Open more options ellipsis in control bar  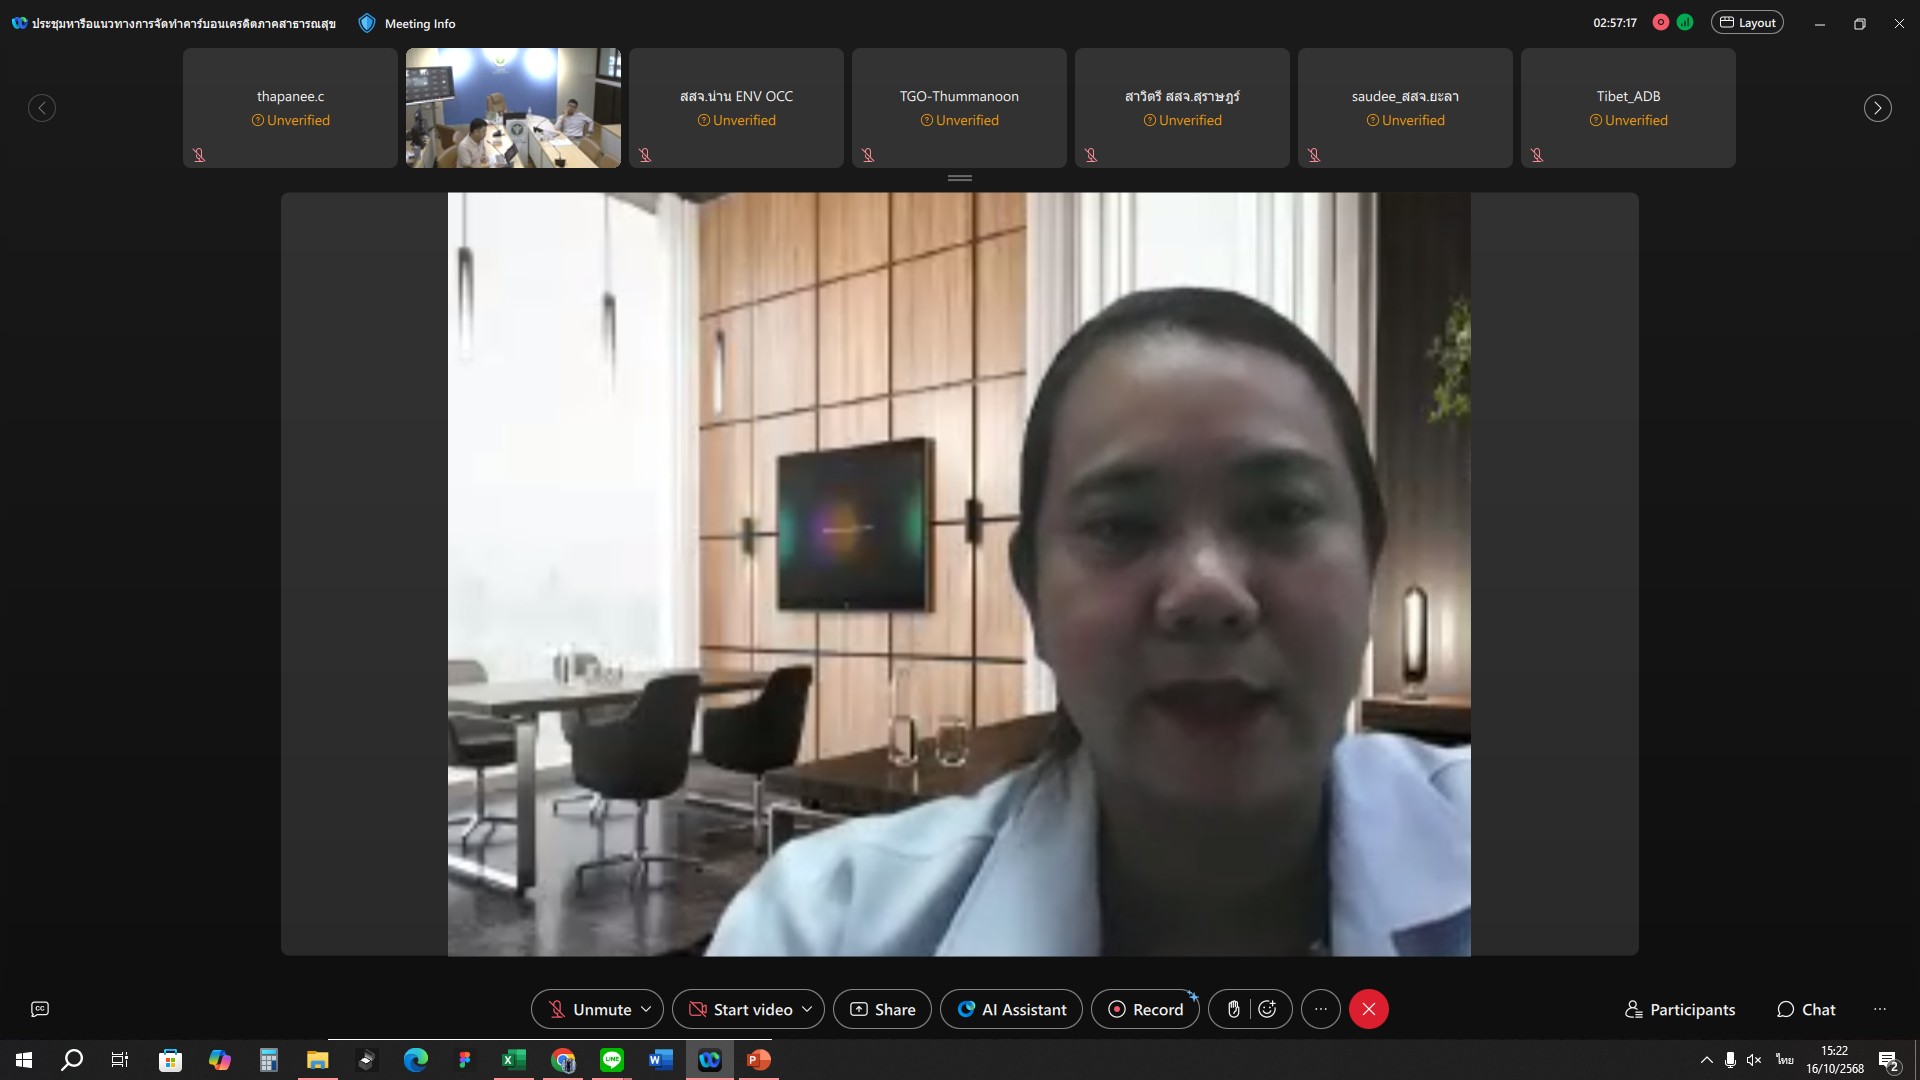pyautogui.click(x=1320, y=1009)
